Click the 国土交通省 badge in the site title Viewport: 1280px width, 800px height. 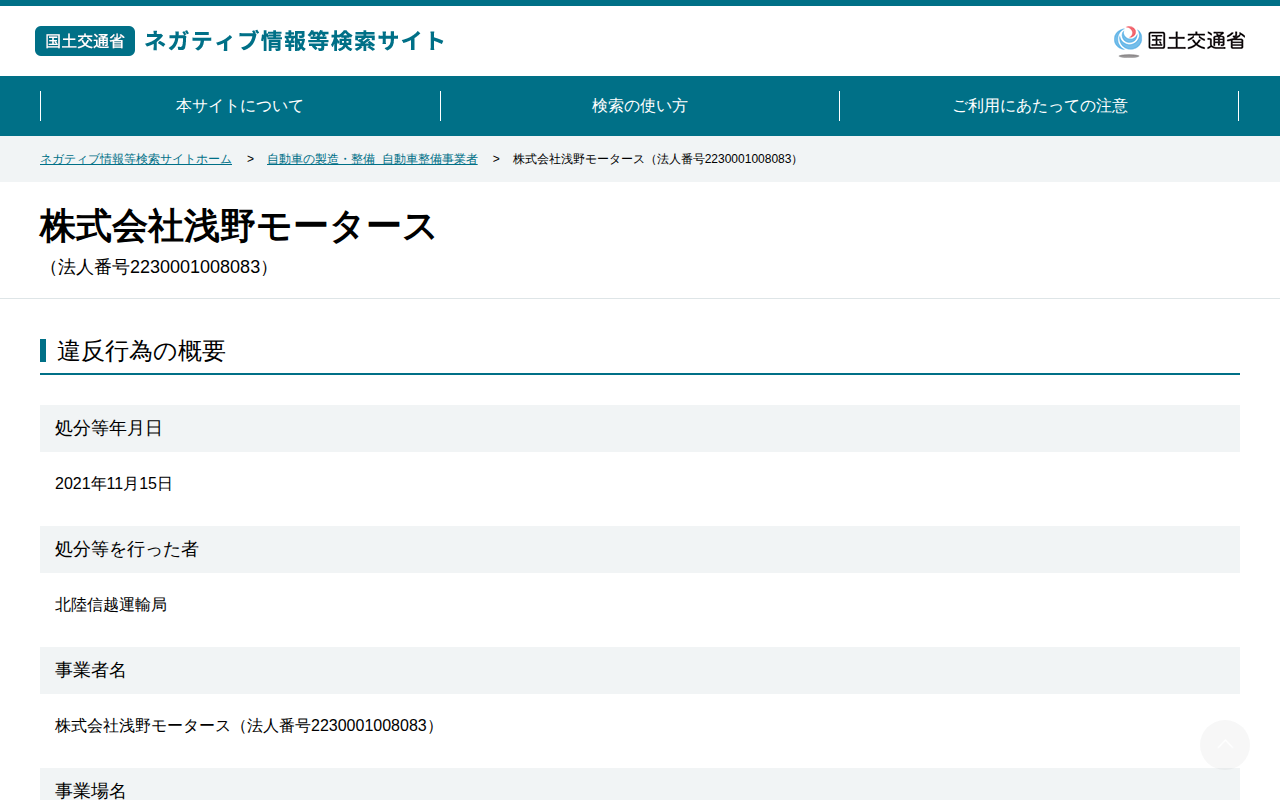85,41
